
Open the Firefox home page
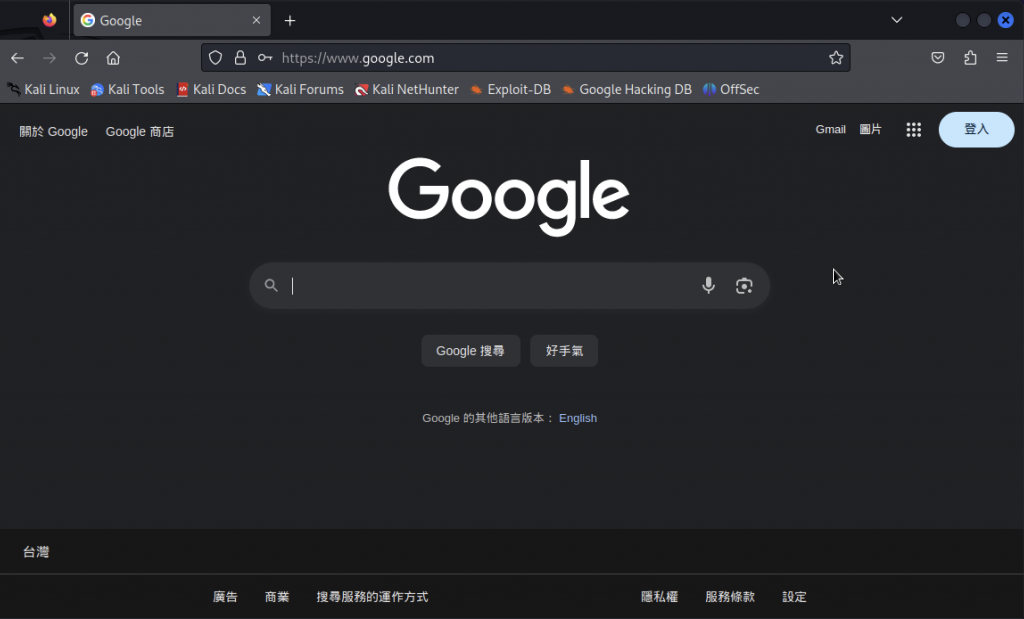click(113, 58)
